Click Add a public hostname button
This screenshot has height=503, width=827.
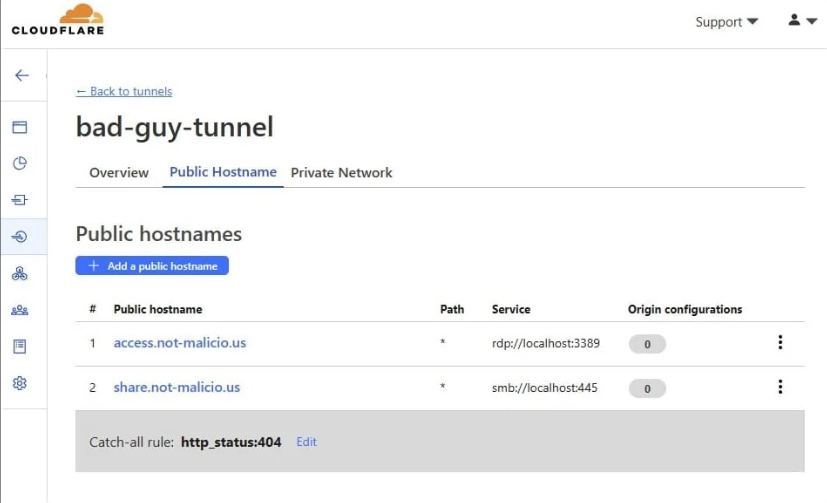pyautogui.click(x=152, y=266)
